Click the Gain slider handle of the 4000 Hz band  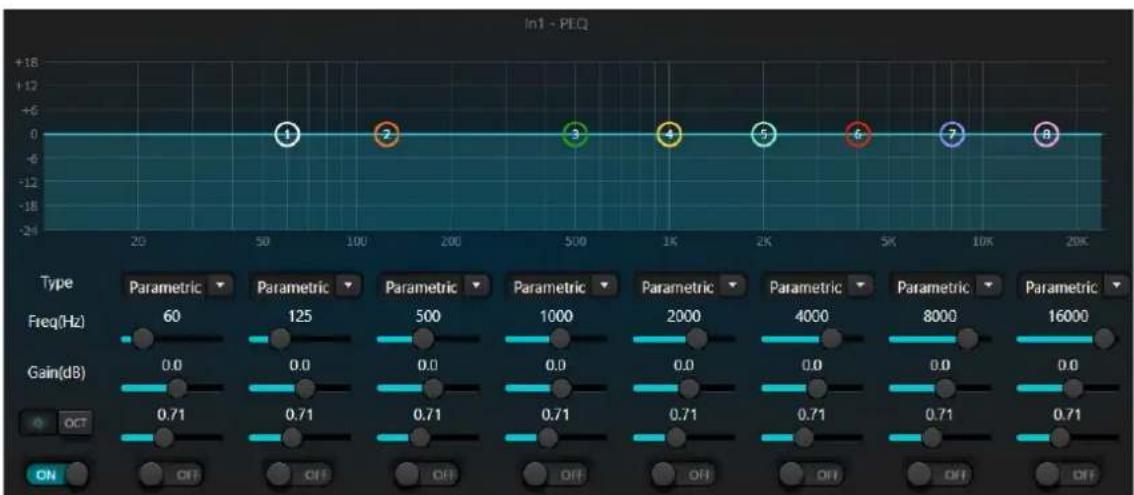click(x=817, y=388)
